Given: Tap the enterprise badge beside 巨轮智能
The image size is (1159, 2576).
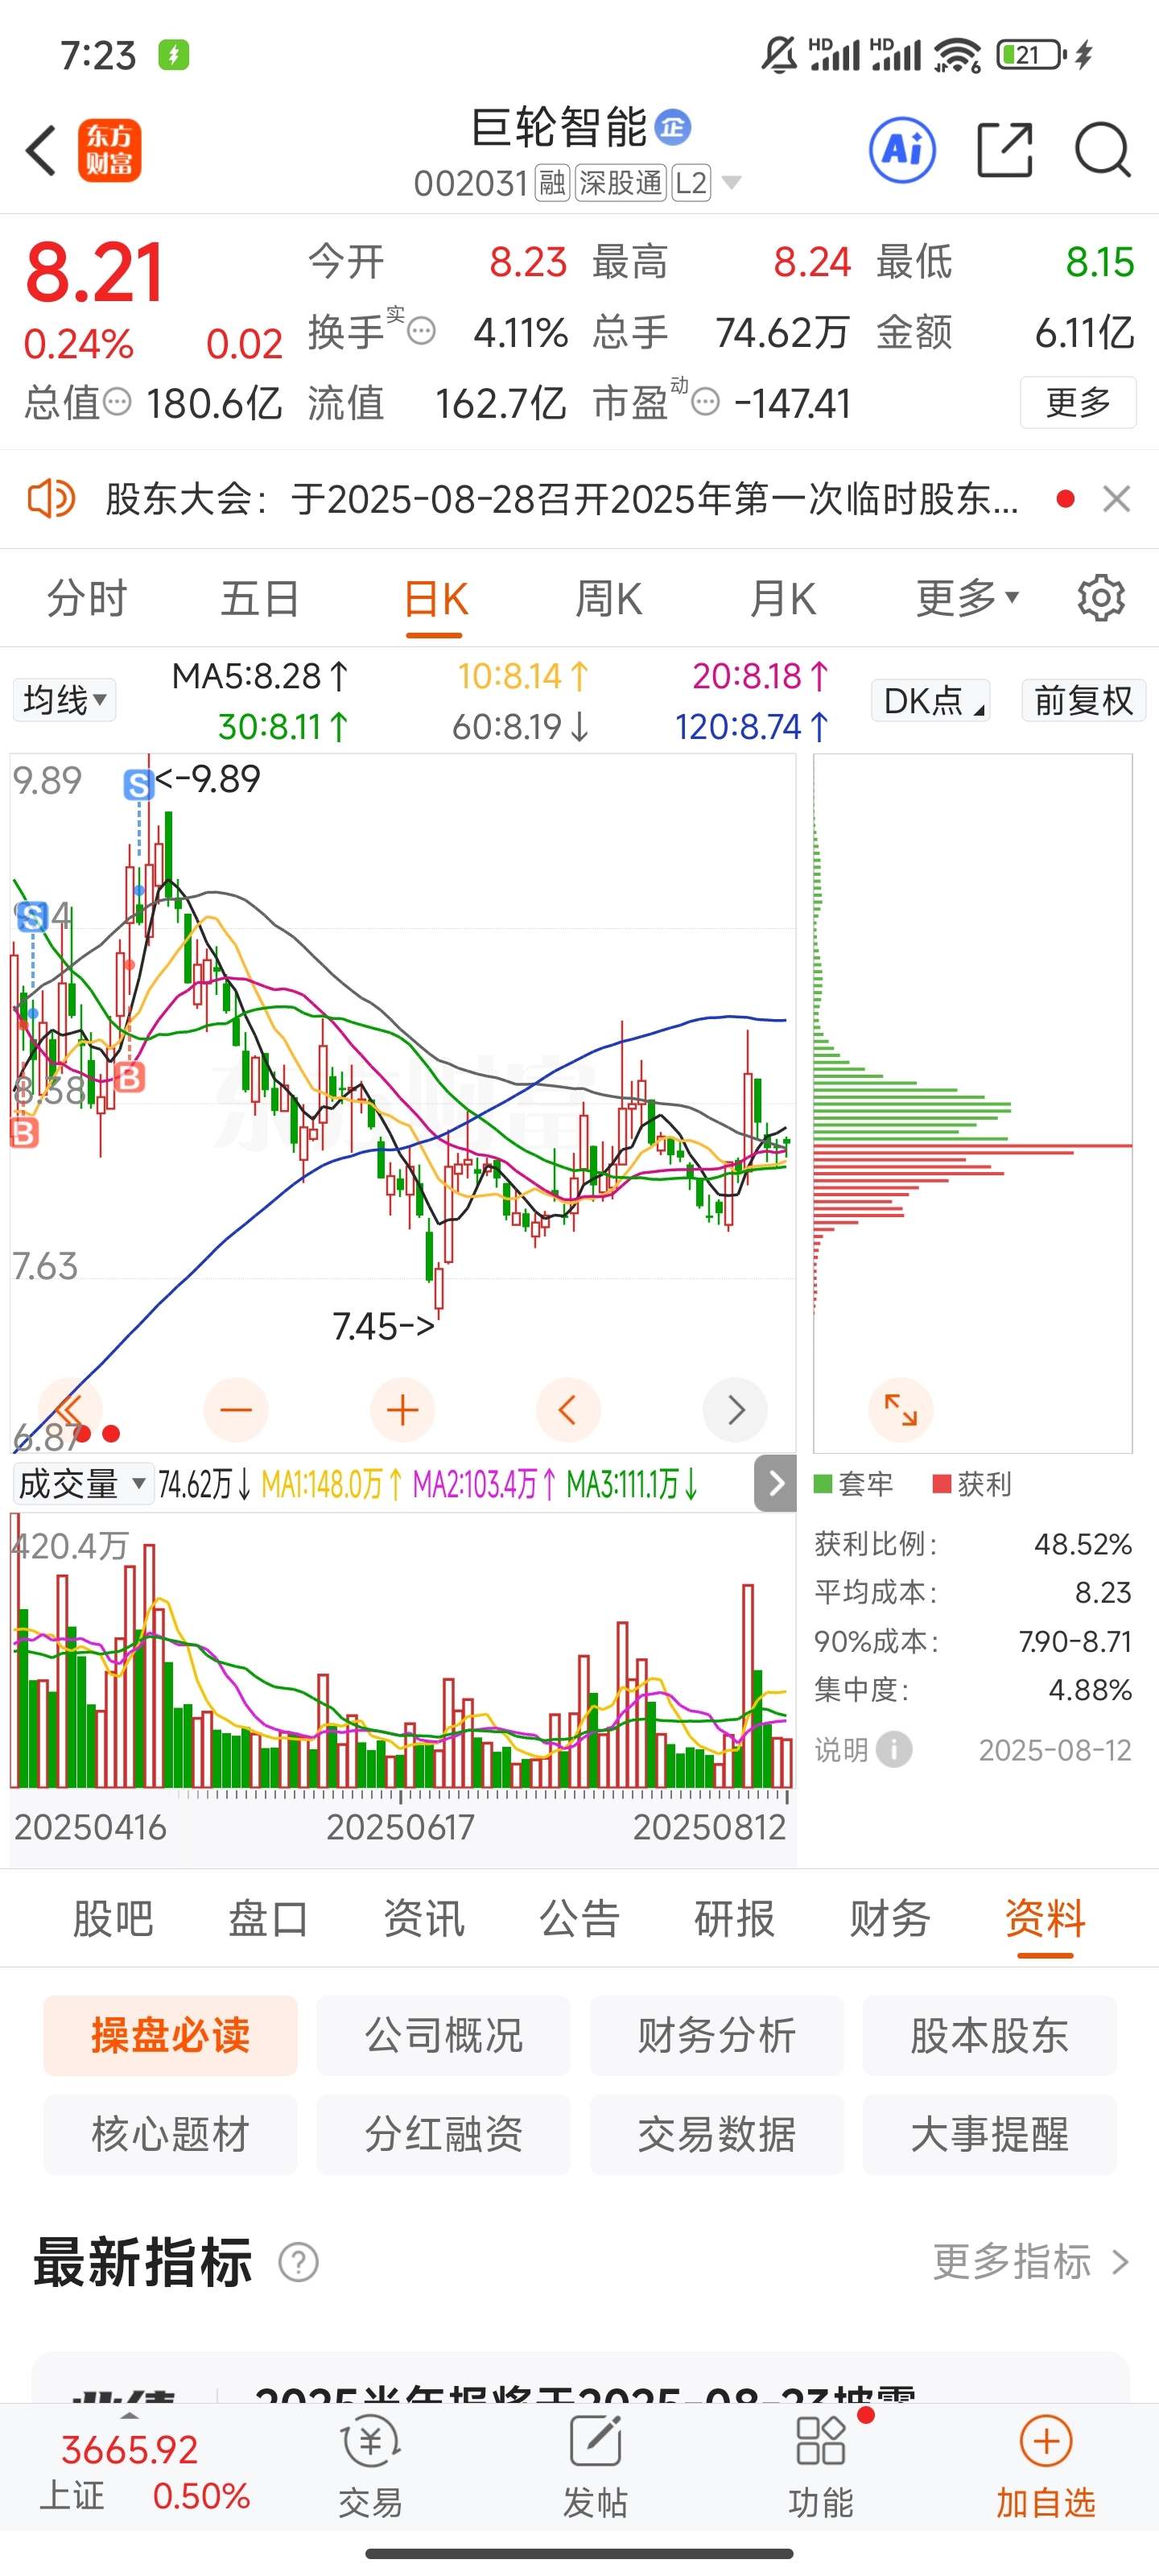Looking at the screenshot, I should [x=673, y=127].
